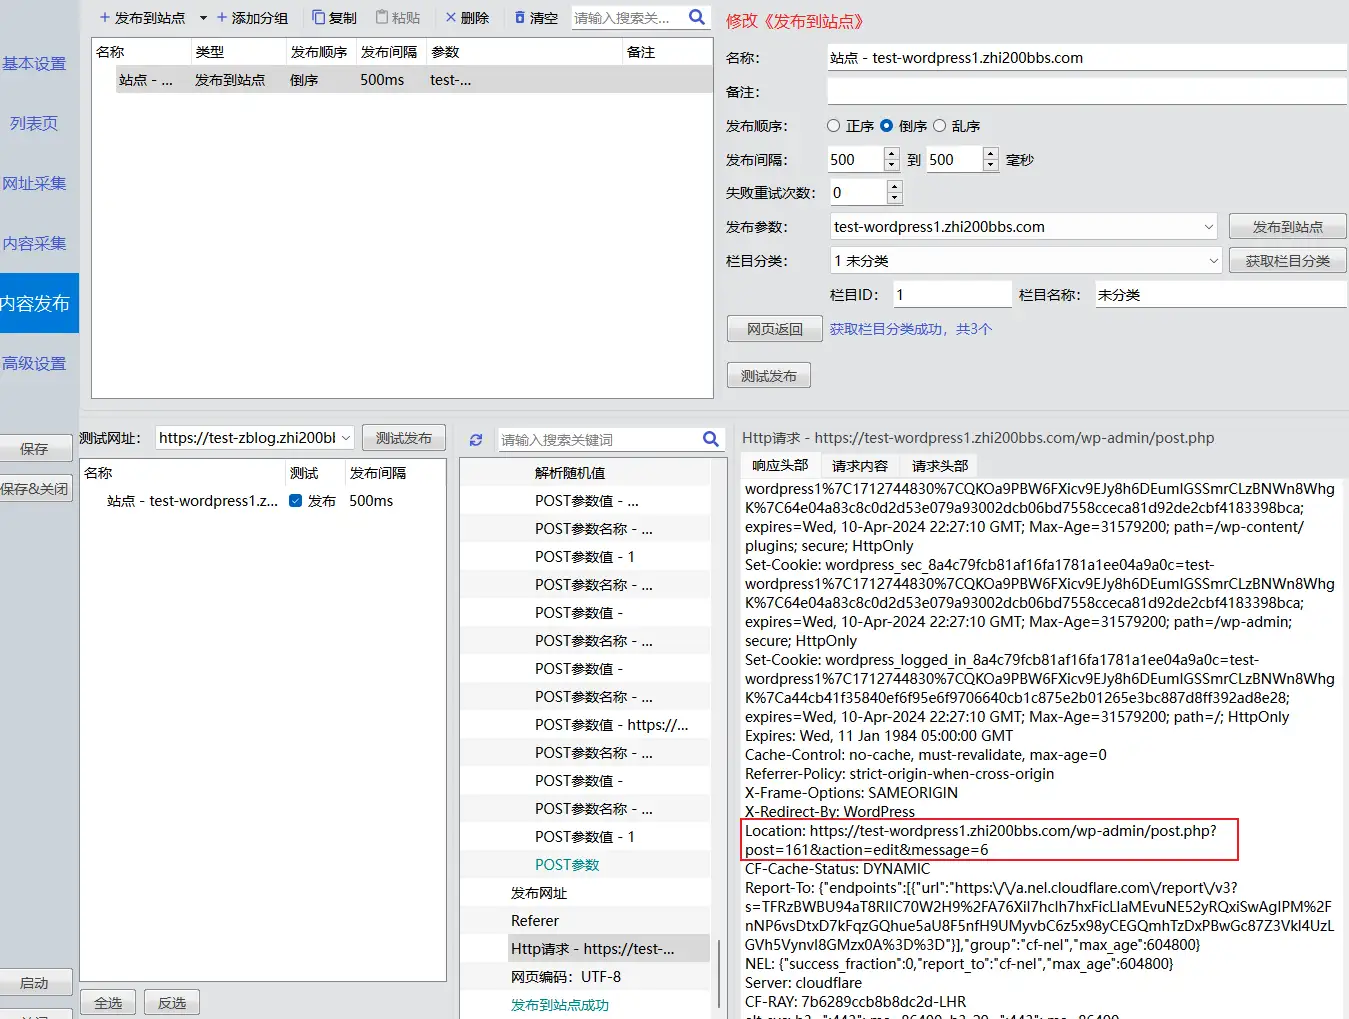Screen dimensions: 1349x1019
Task: Open the 内容采集 sidebar tab
Action: tap(34, 244)
